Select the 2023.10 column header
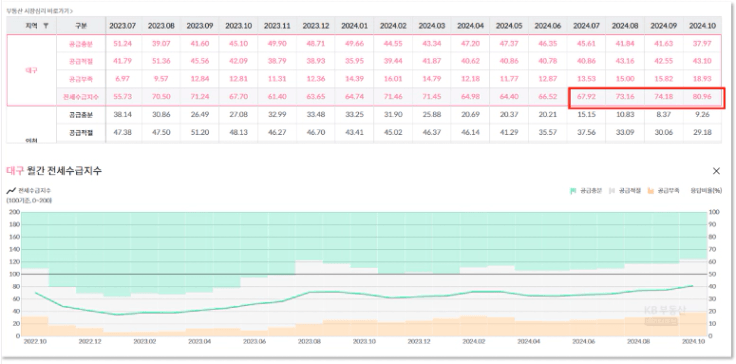 238,26
